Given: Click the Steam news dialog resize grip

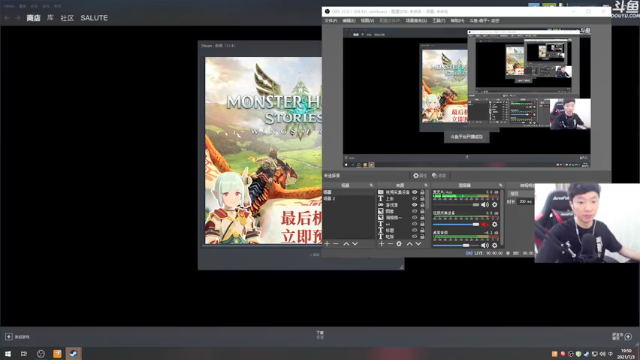Looking at the screenshot, I should click(x=402, y=267).
